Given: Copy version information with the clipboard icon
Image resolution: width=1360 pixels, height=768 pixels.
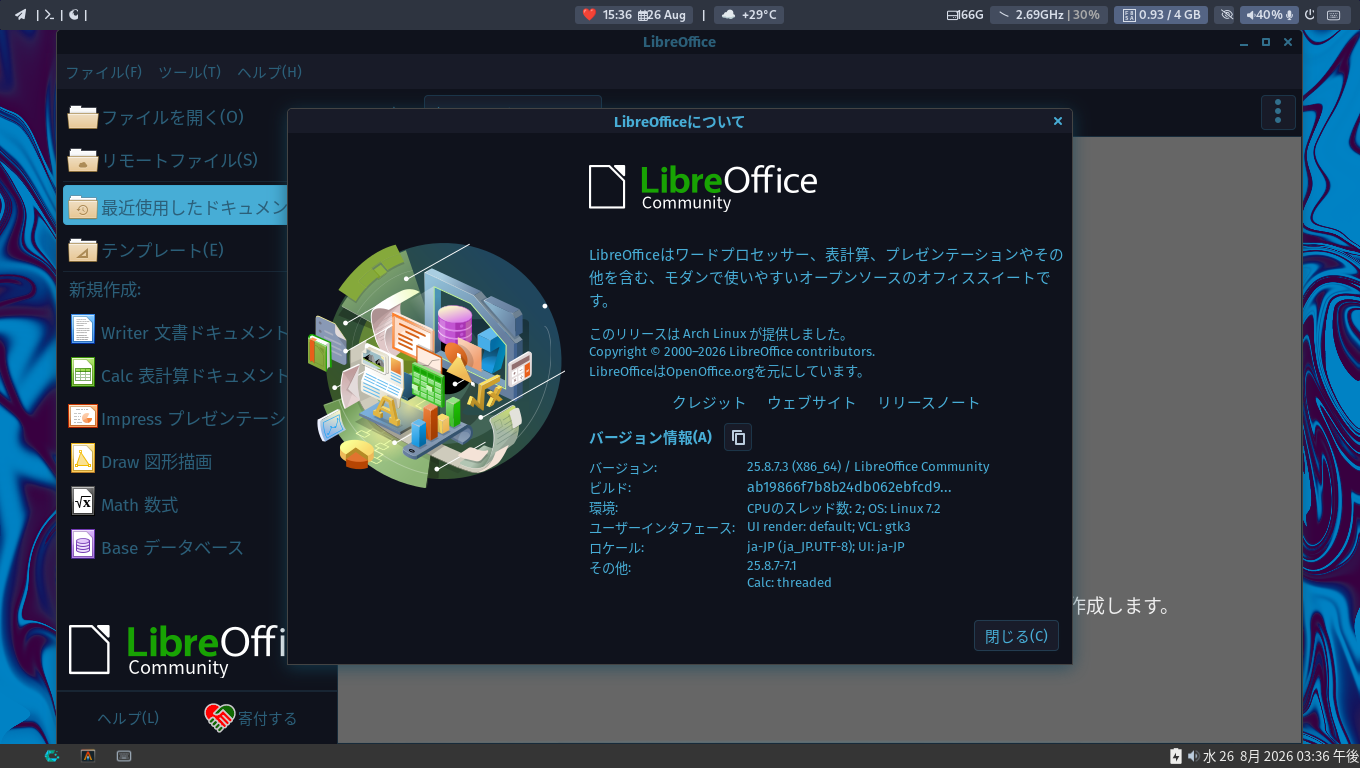Looking at the screenshot, I should tap(738, 437).
